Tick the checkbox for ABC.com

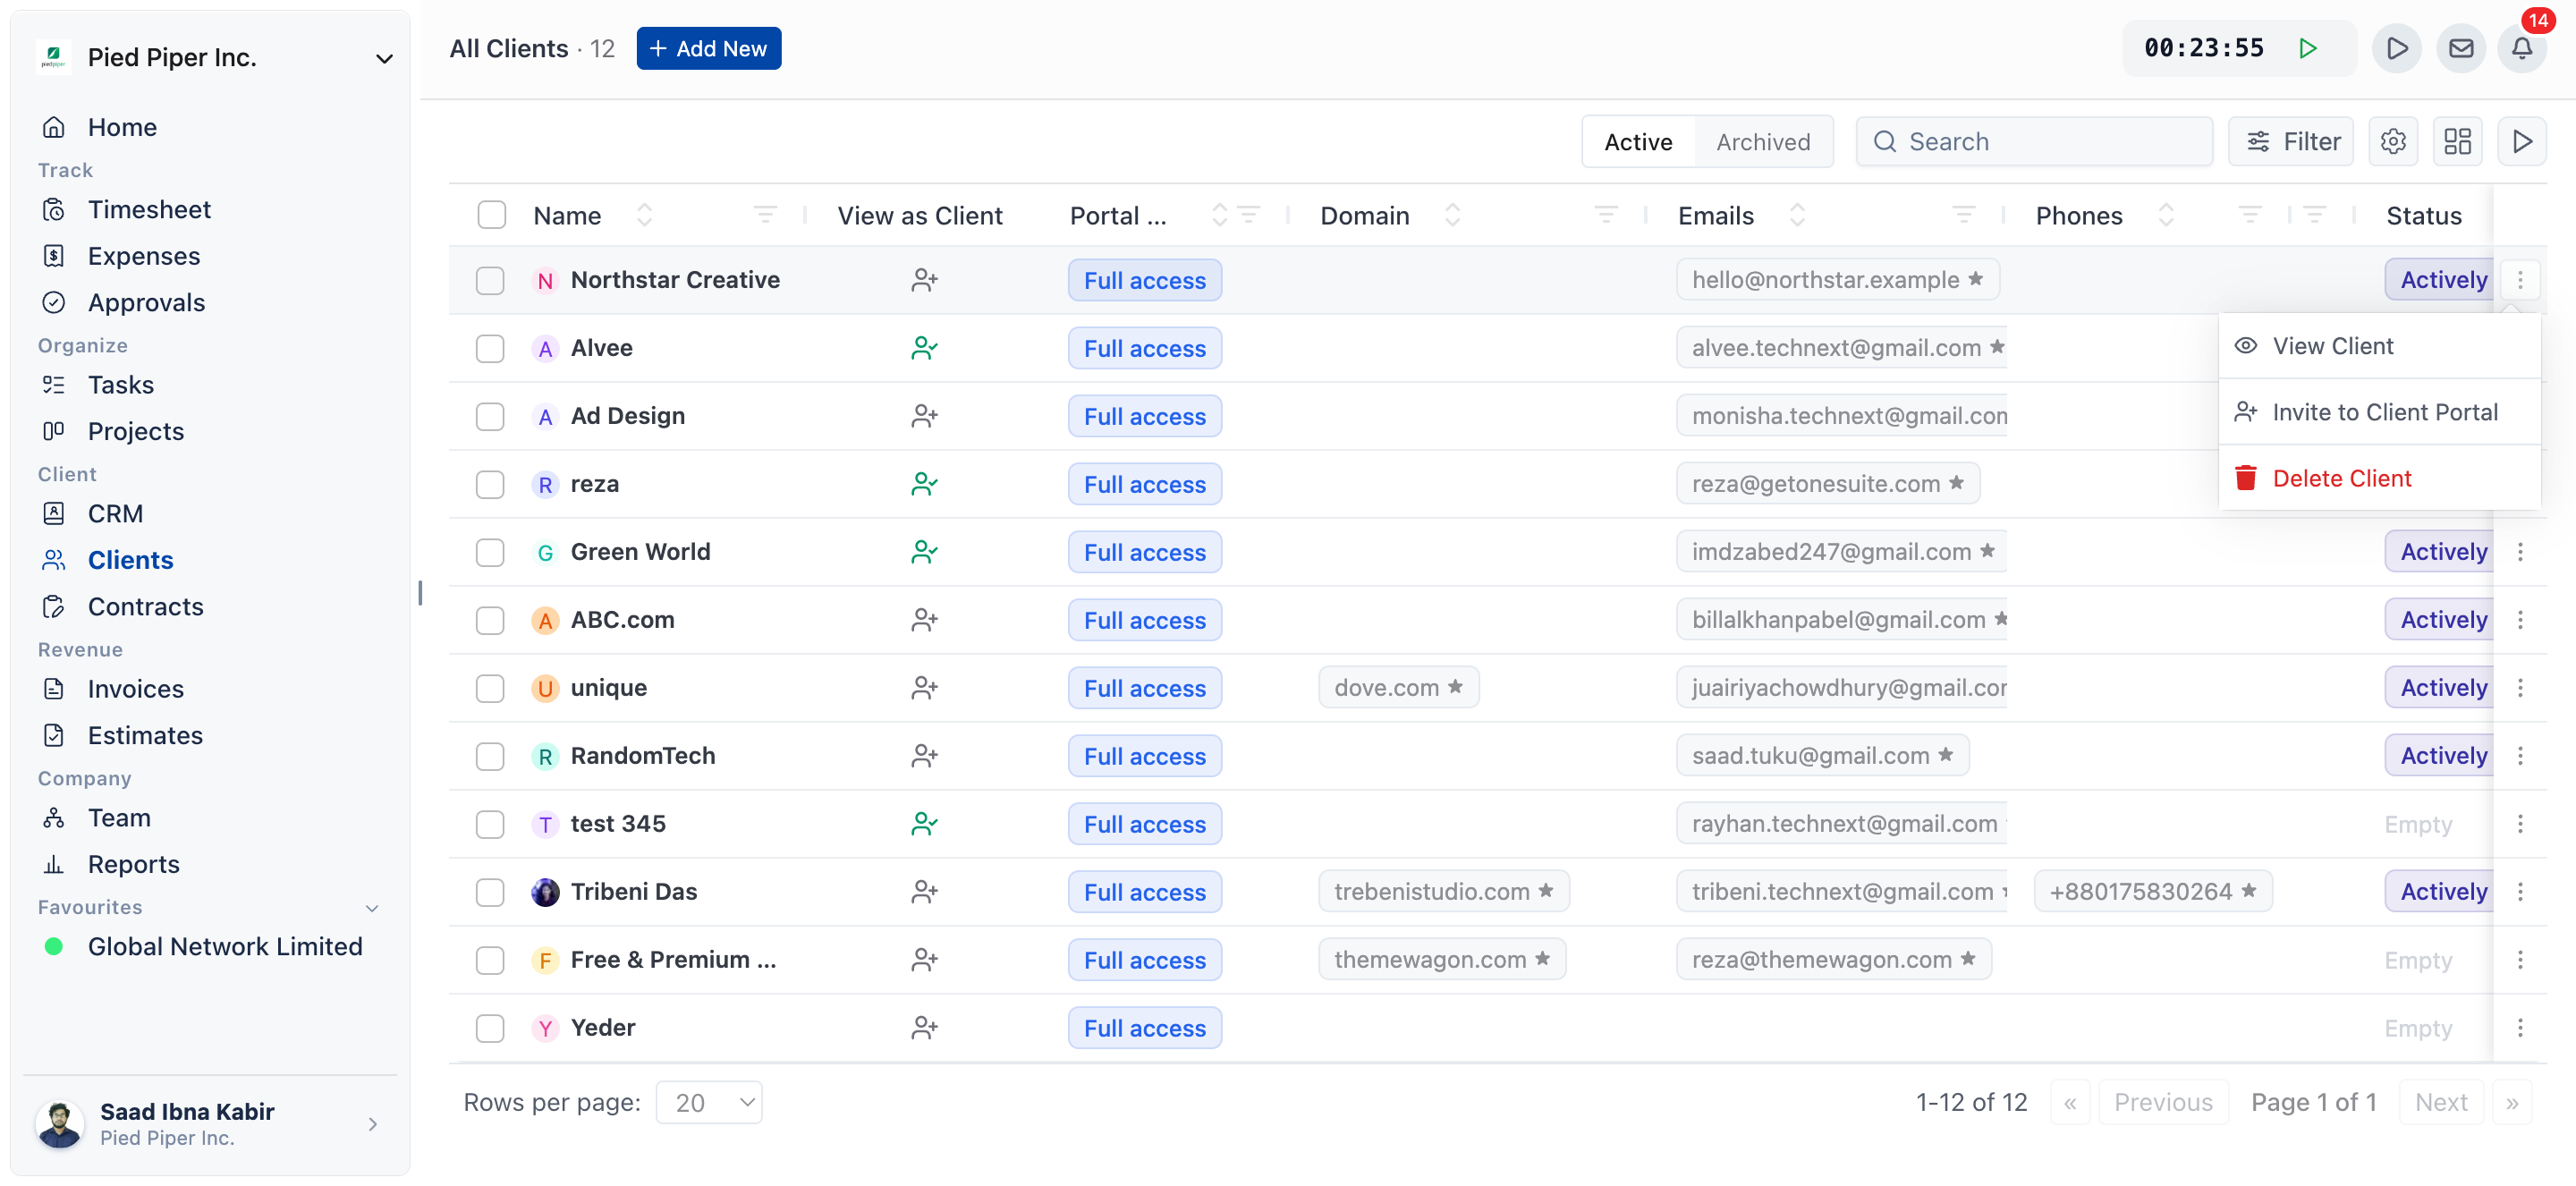coord(490,620)
